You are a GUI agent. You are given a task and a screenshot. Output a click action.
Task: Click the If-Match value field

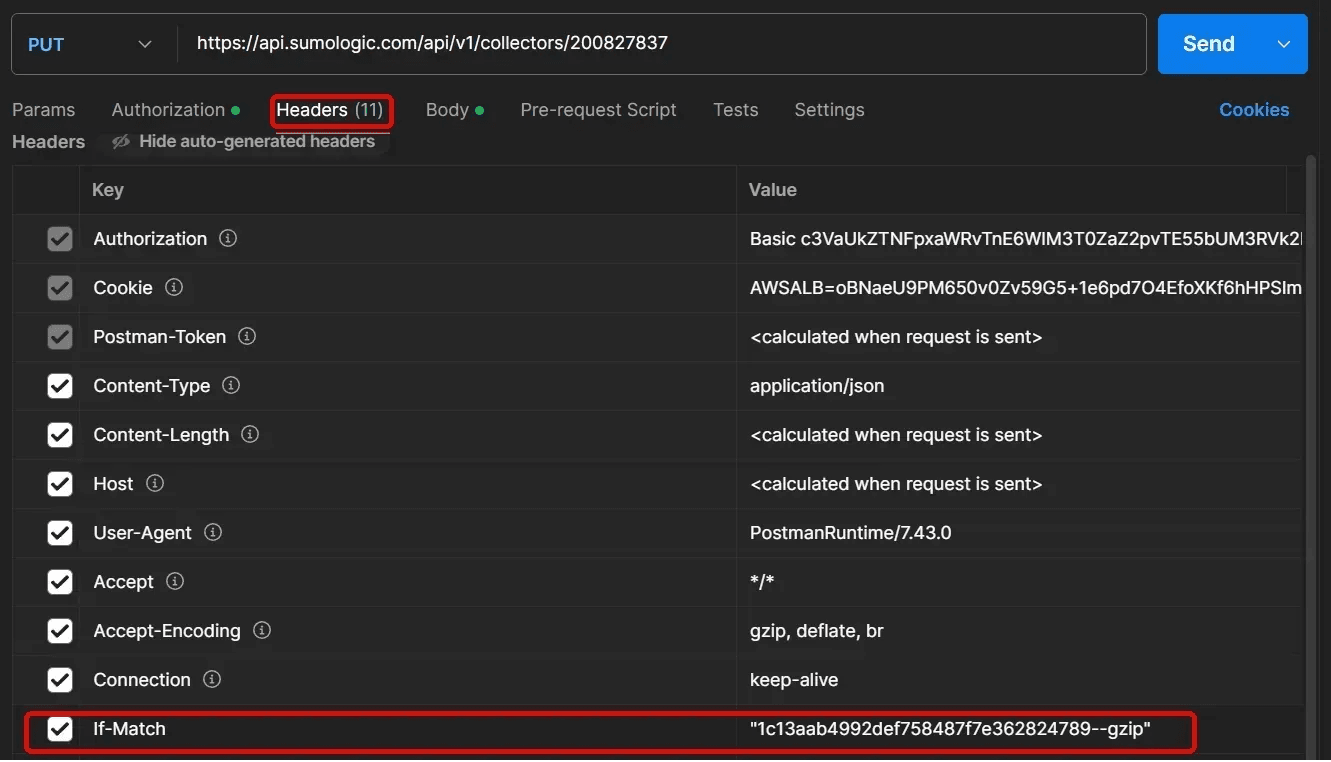[950, 729]
